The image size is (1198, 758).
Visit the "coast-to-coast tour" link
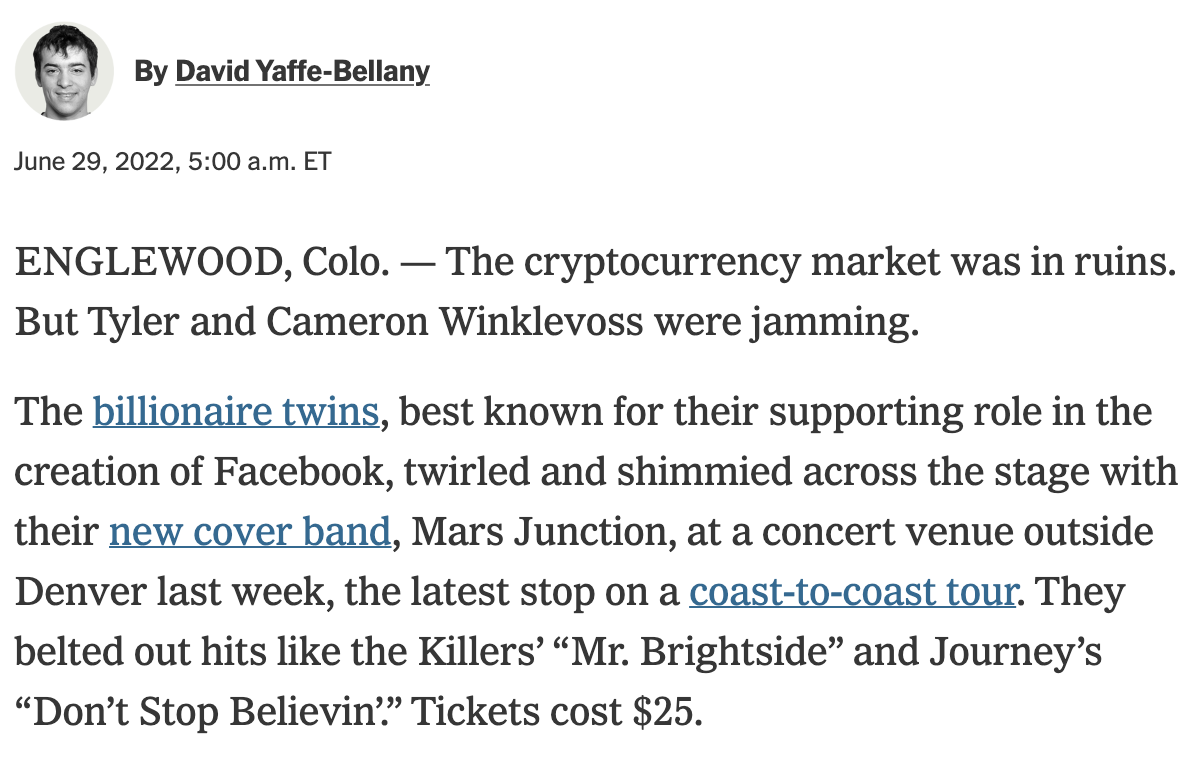click(x=853, y=592)
